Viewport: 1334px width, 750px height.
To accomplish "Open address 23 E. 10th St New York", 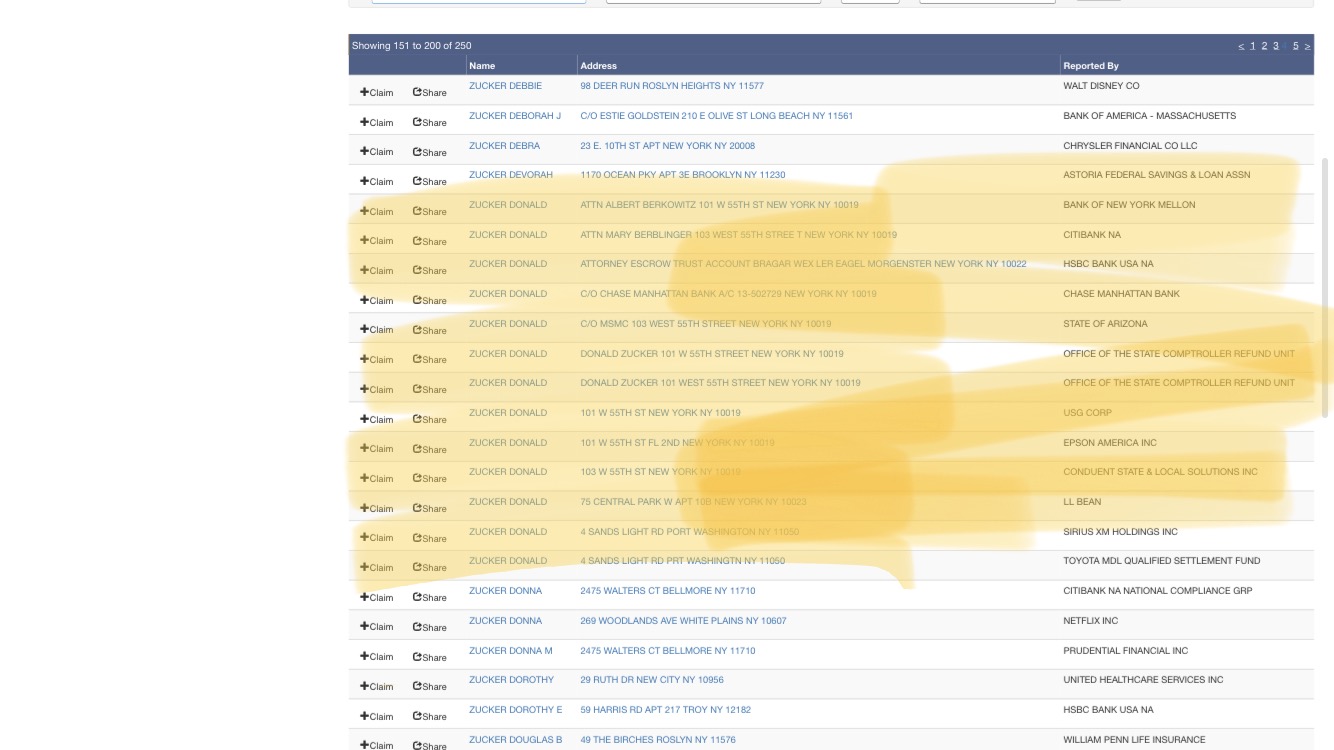I will coord(668,146).
